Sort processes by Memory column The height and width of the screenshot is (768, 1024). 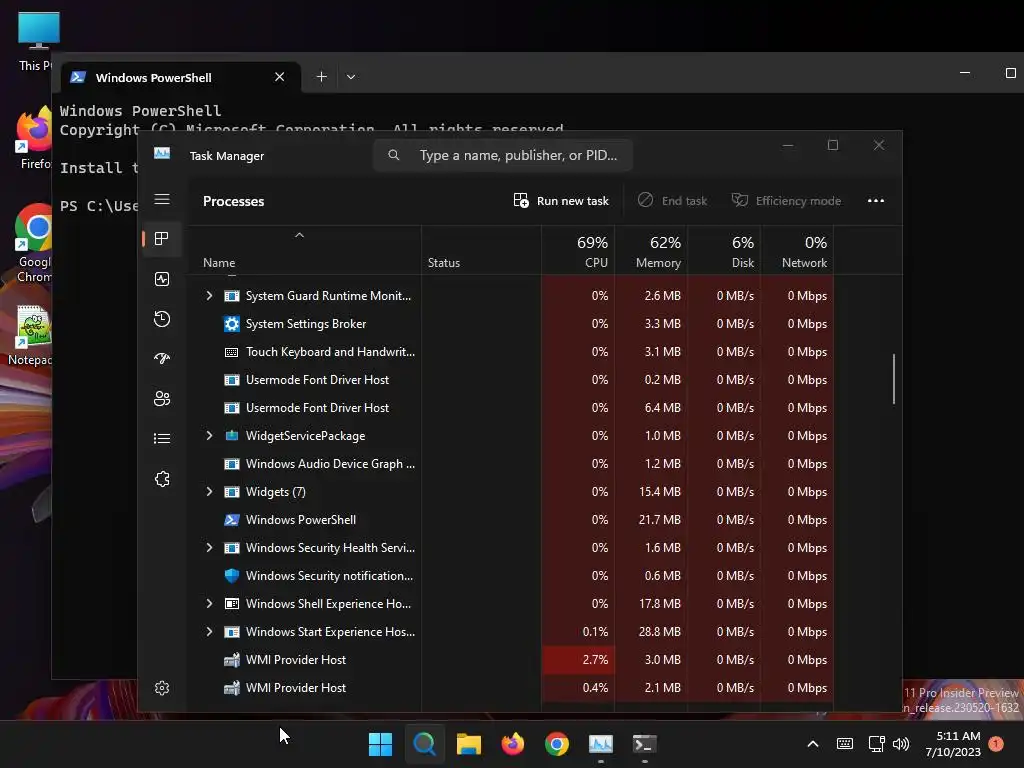(651, 252)
